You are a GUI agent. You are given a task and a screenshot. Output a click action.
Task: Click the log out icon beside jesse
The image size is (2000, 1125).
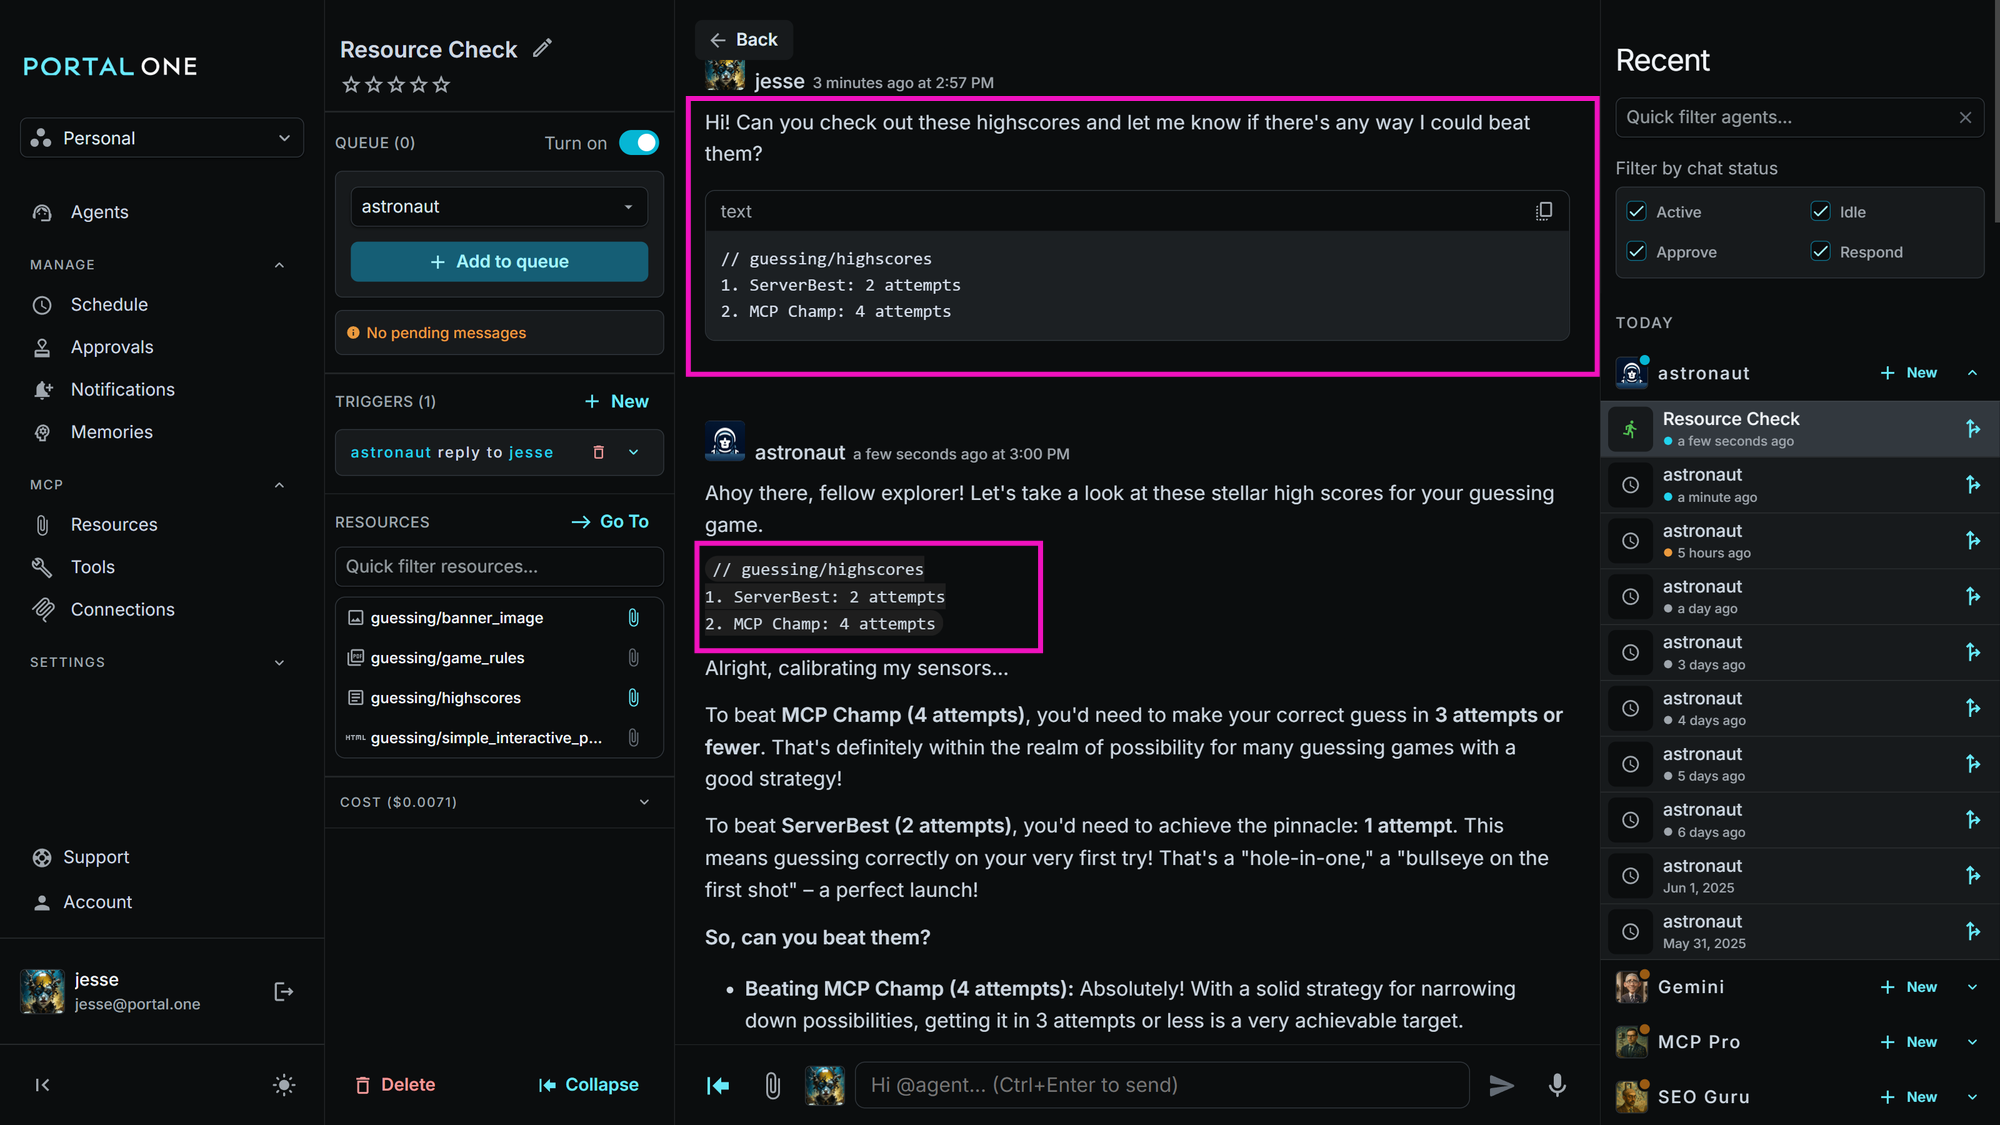(283, 991)
